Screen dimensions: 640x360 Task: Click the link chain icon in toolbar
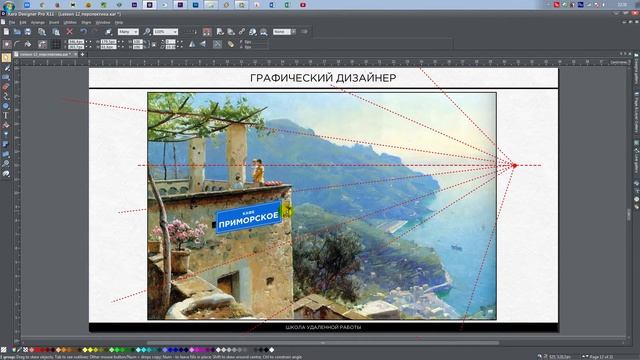pyautogui.click(x=242, y=31)
